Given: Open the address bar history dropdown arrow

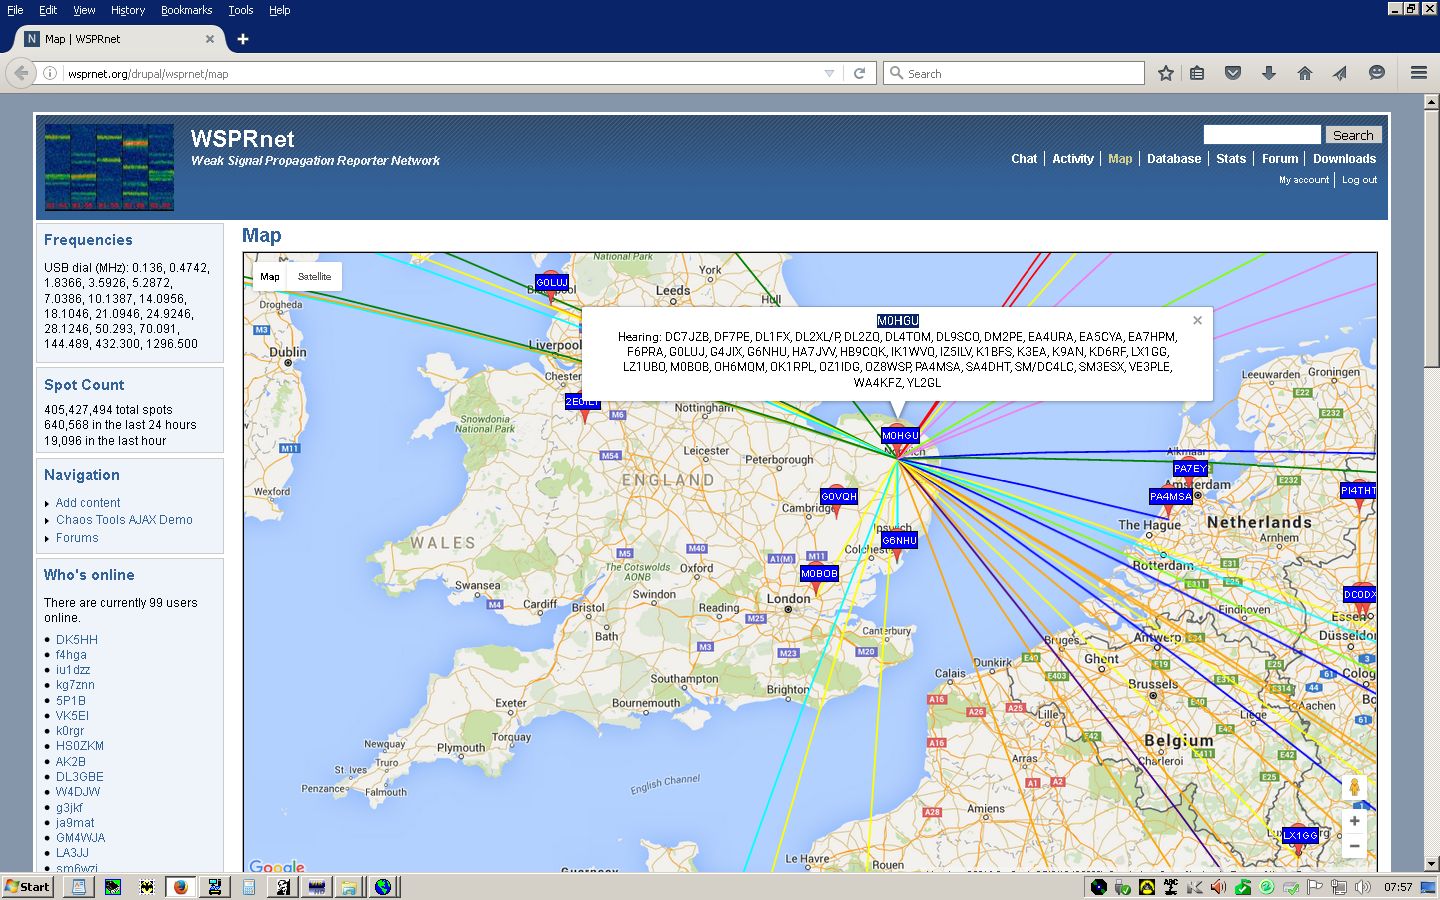Looking at the screenshot, I should point(829,73).
